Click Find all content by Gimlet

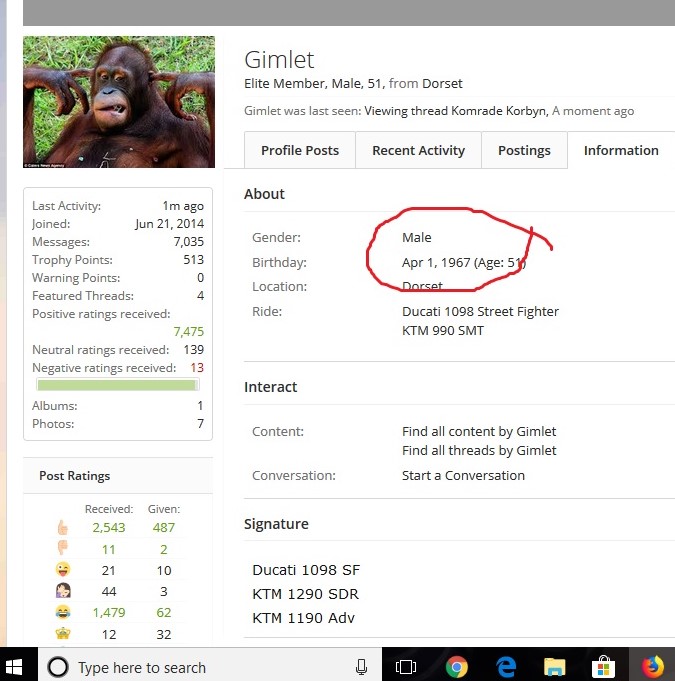(x=479, y=431)
